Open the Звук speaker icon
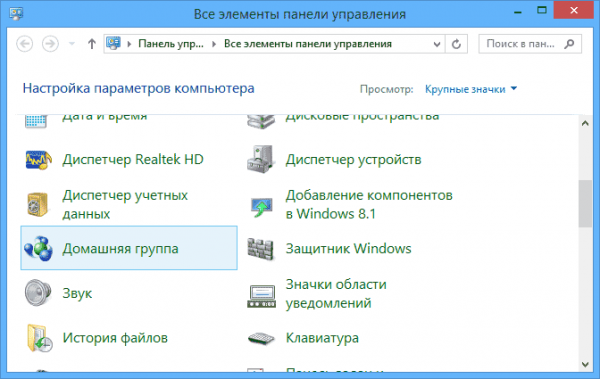This screenshot has width=600, height=379. (38, 293)
